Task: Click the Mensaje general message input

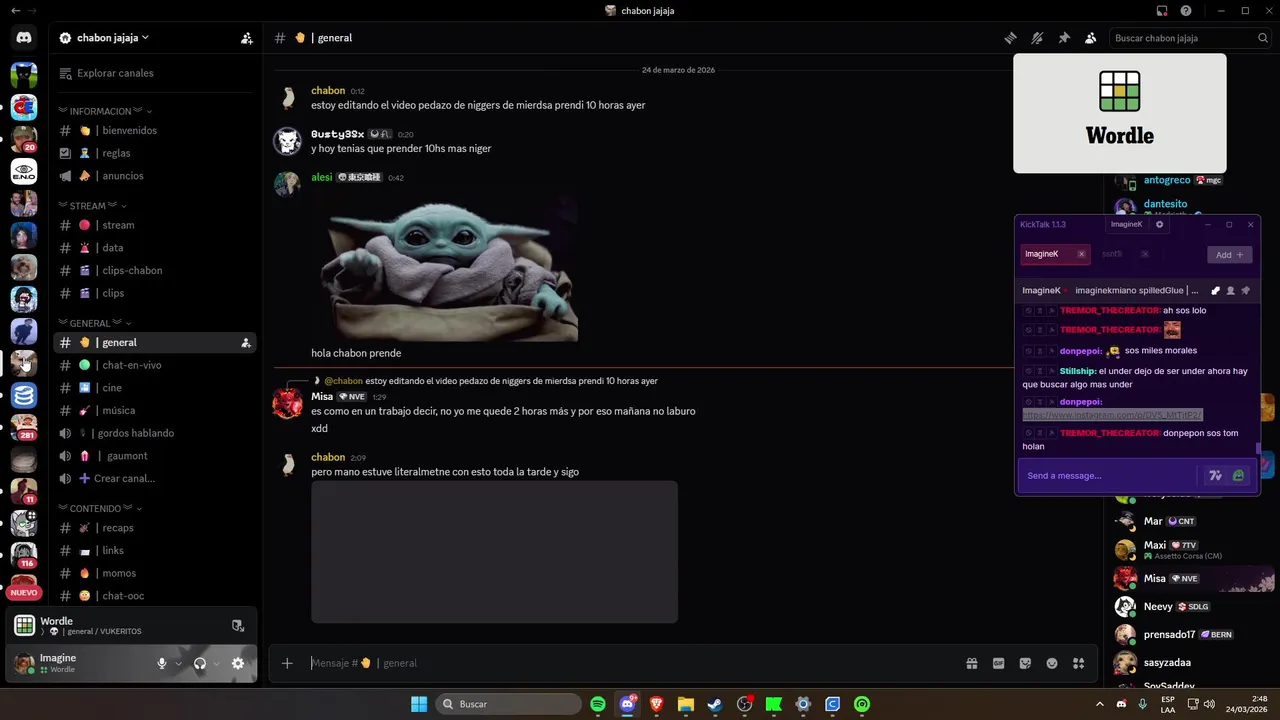Action: (630, 663)
